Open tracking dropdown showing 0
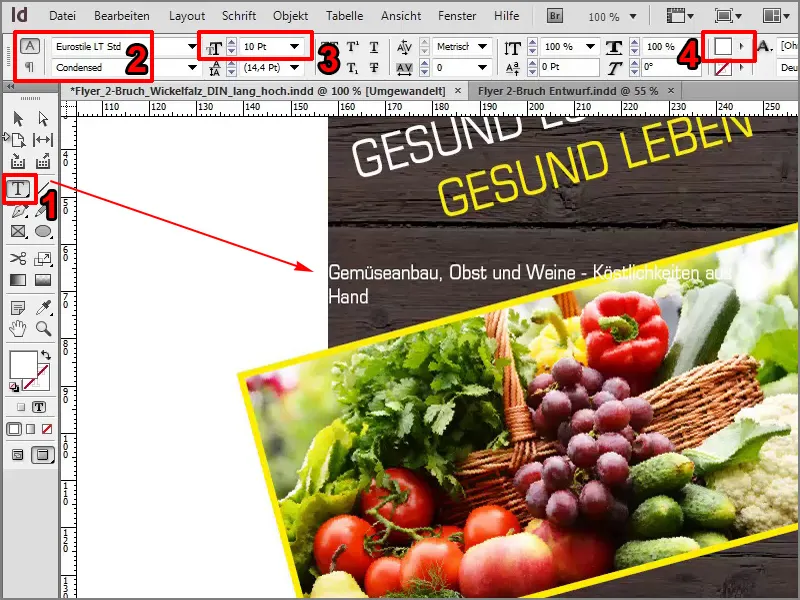 482,67
